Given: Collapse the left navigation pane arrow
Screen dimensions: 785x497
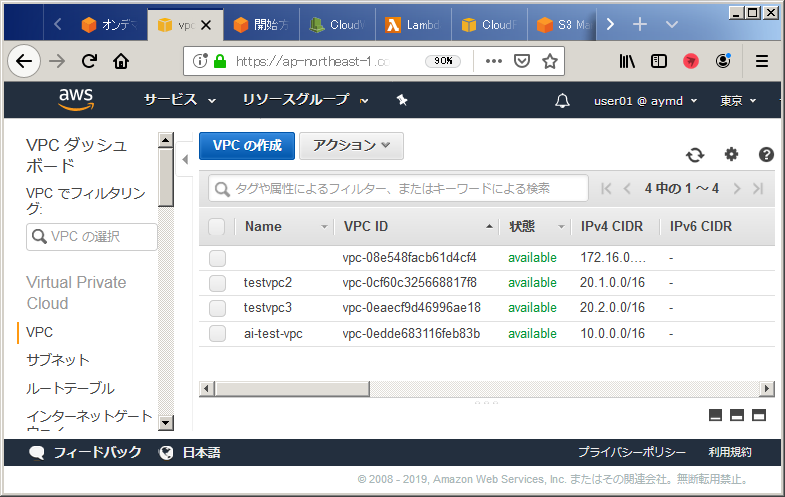Looking at the screenshot, I should [185, 160].
